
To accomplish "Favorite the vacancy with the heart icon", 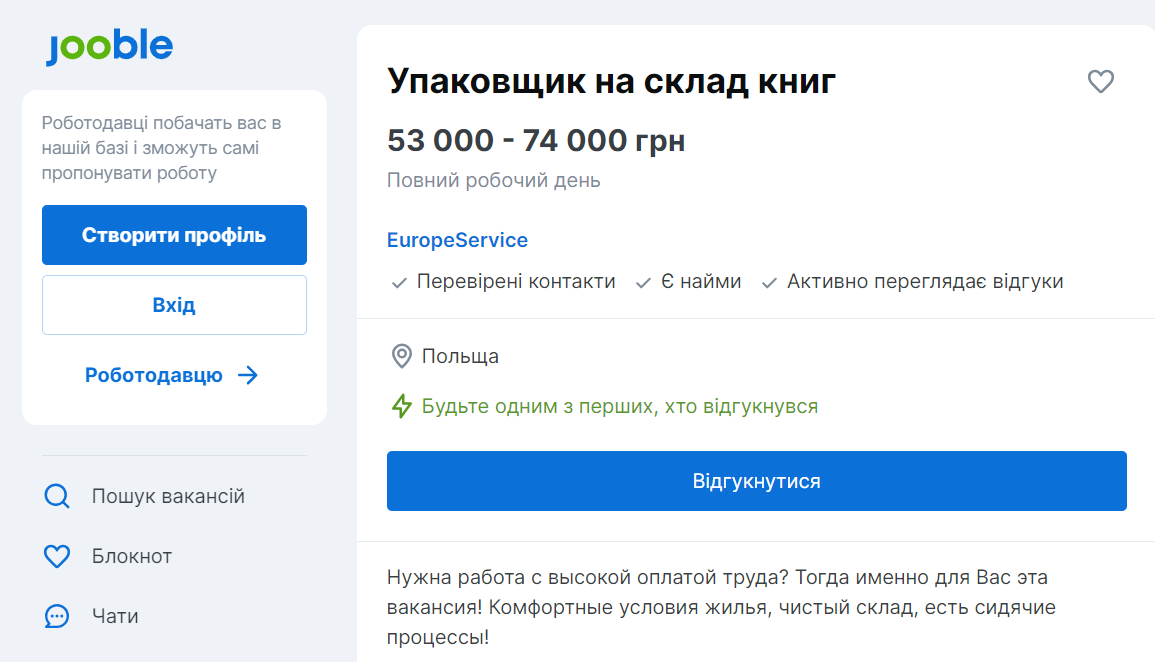I will (1101, 83).
